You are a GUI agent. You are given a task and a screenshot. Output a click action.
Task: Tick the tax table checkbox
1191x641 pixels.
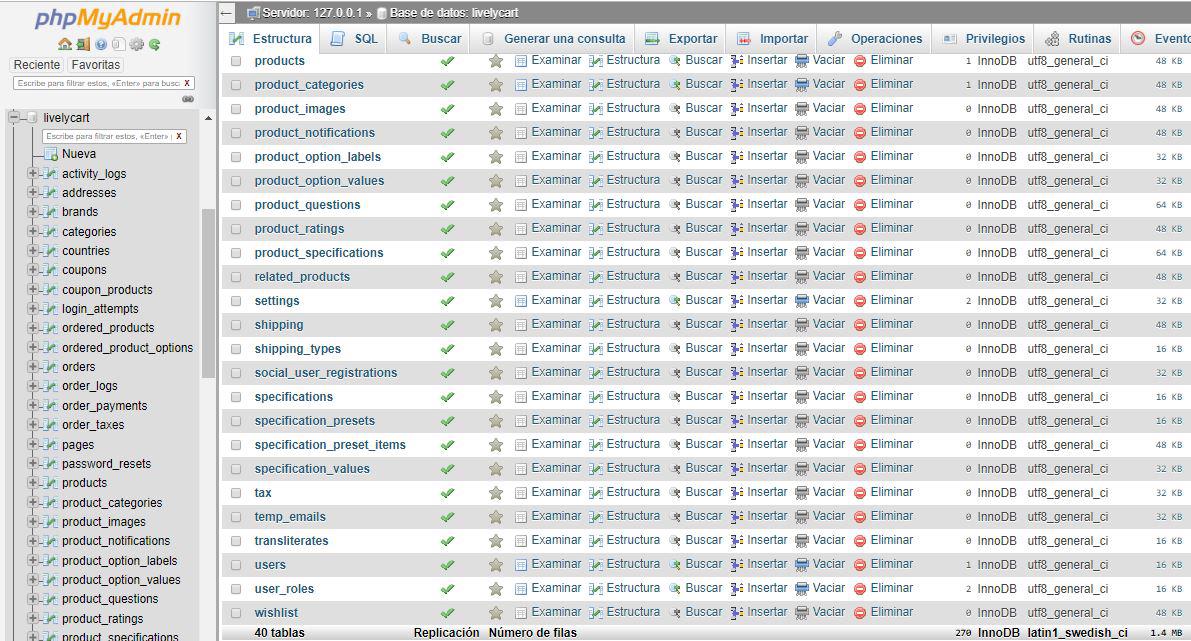[x=236, y=493]
